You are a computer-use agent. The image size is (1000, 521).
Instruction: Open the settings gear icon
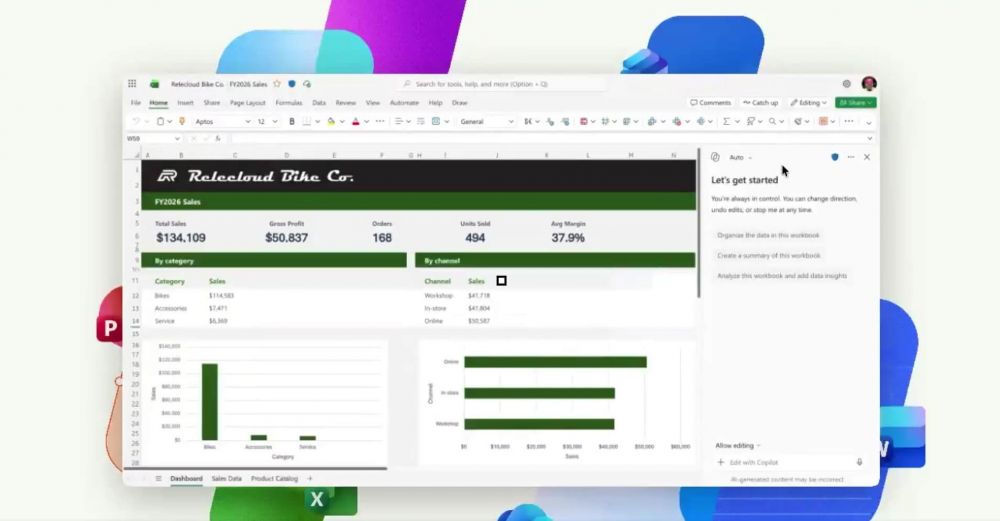(x=846, y=84)
